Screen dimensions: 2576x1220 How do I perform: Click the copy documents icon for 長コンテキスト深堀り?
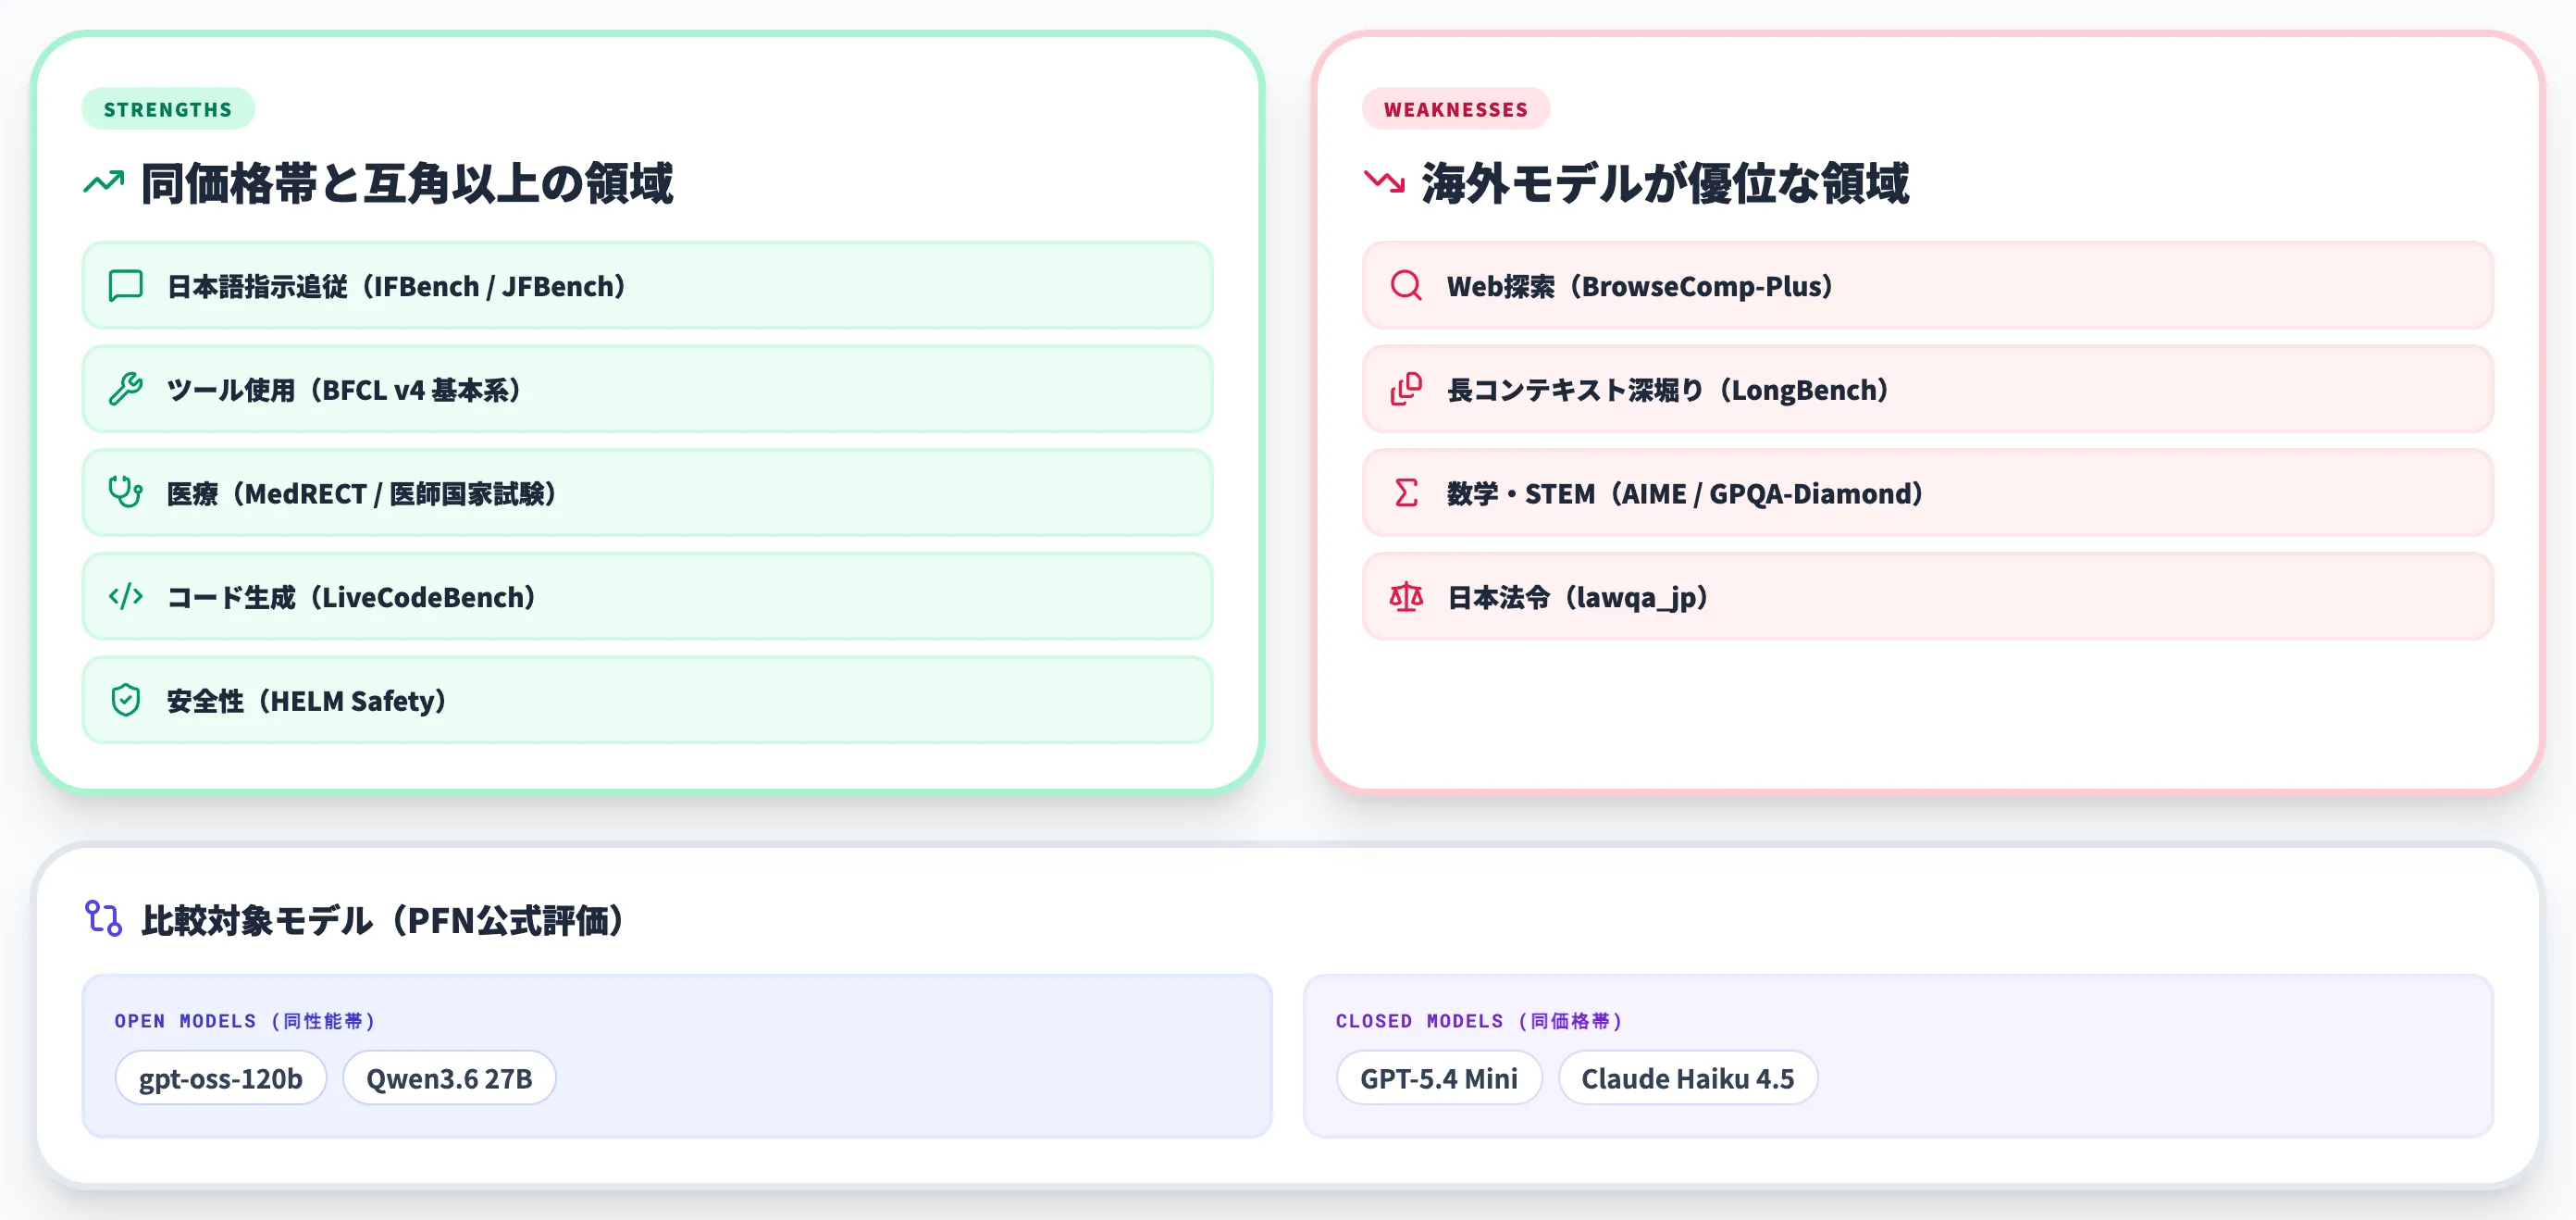click(x=1406, y=389)
